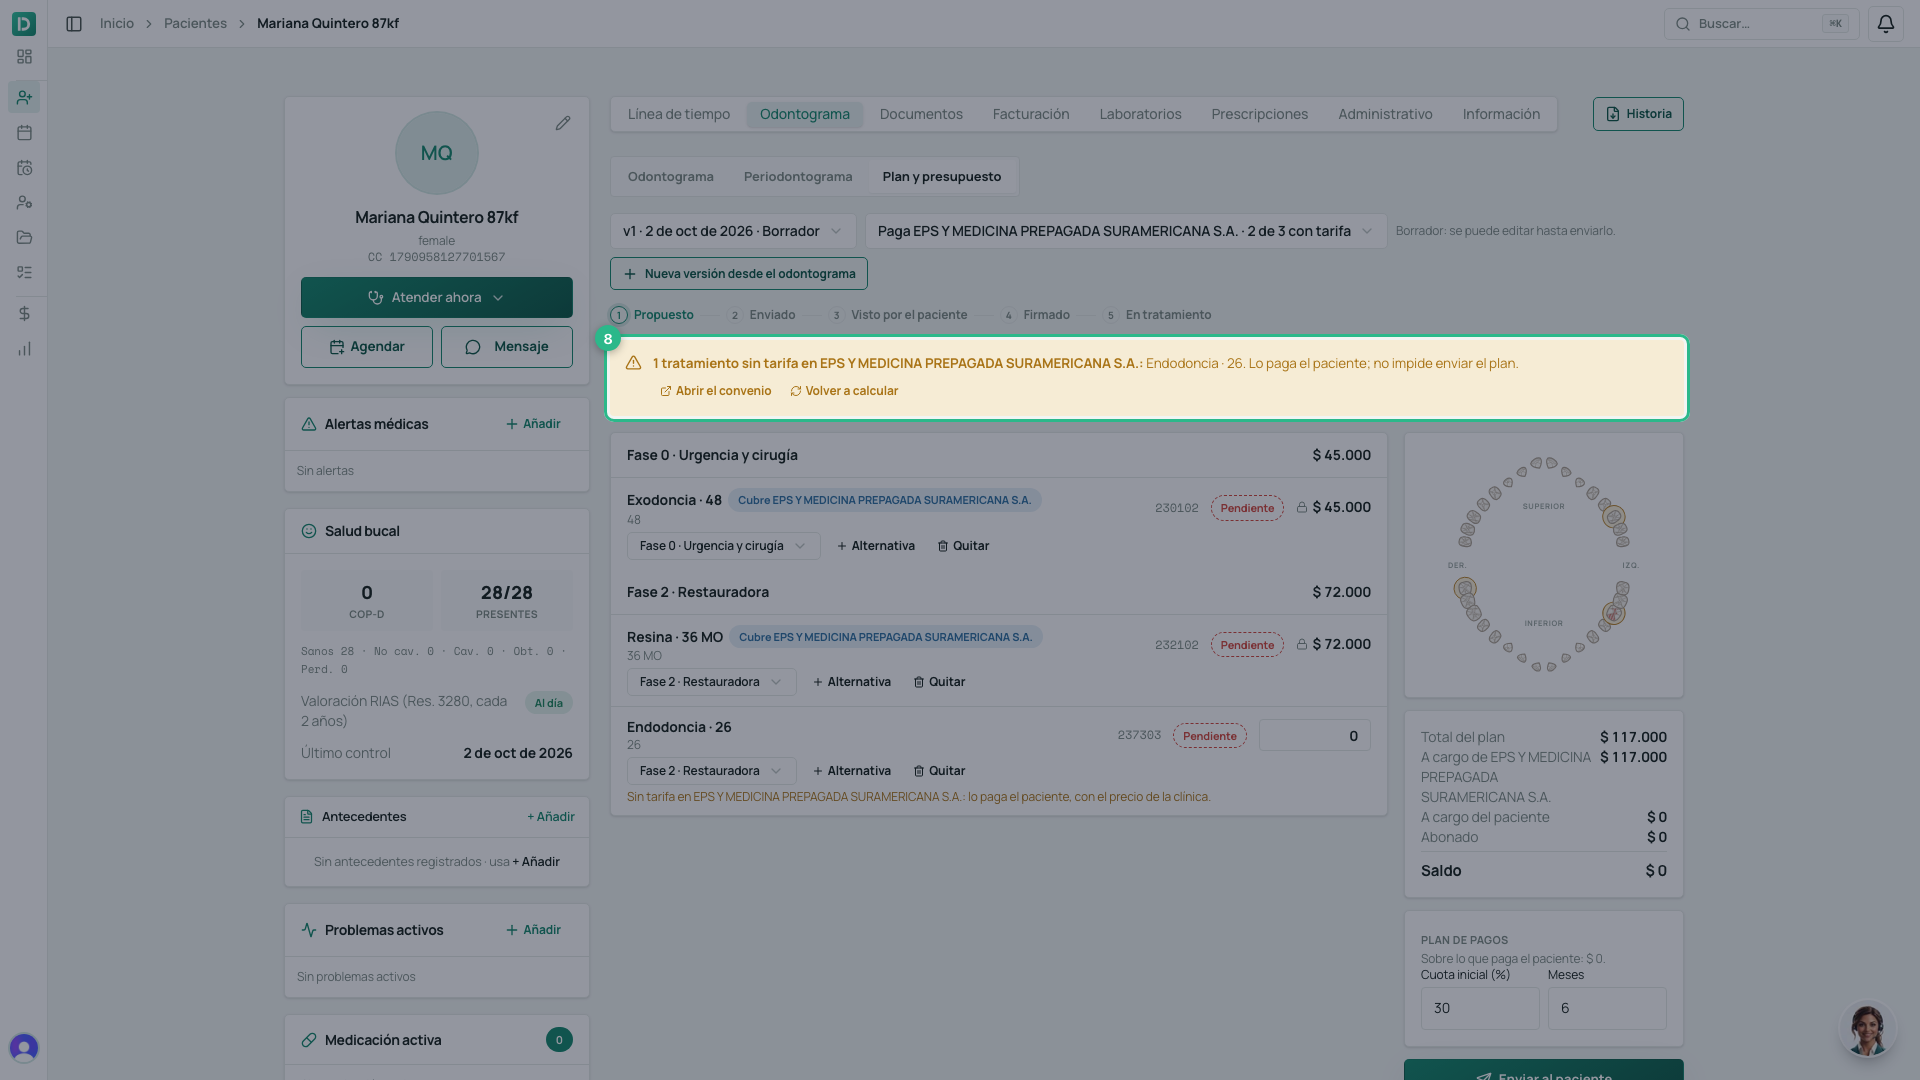Viewport: 1920px width, 1080px height.
Task: Click Volver a calcular
Action: point(844,391)
